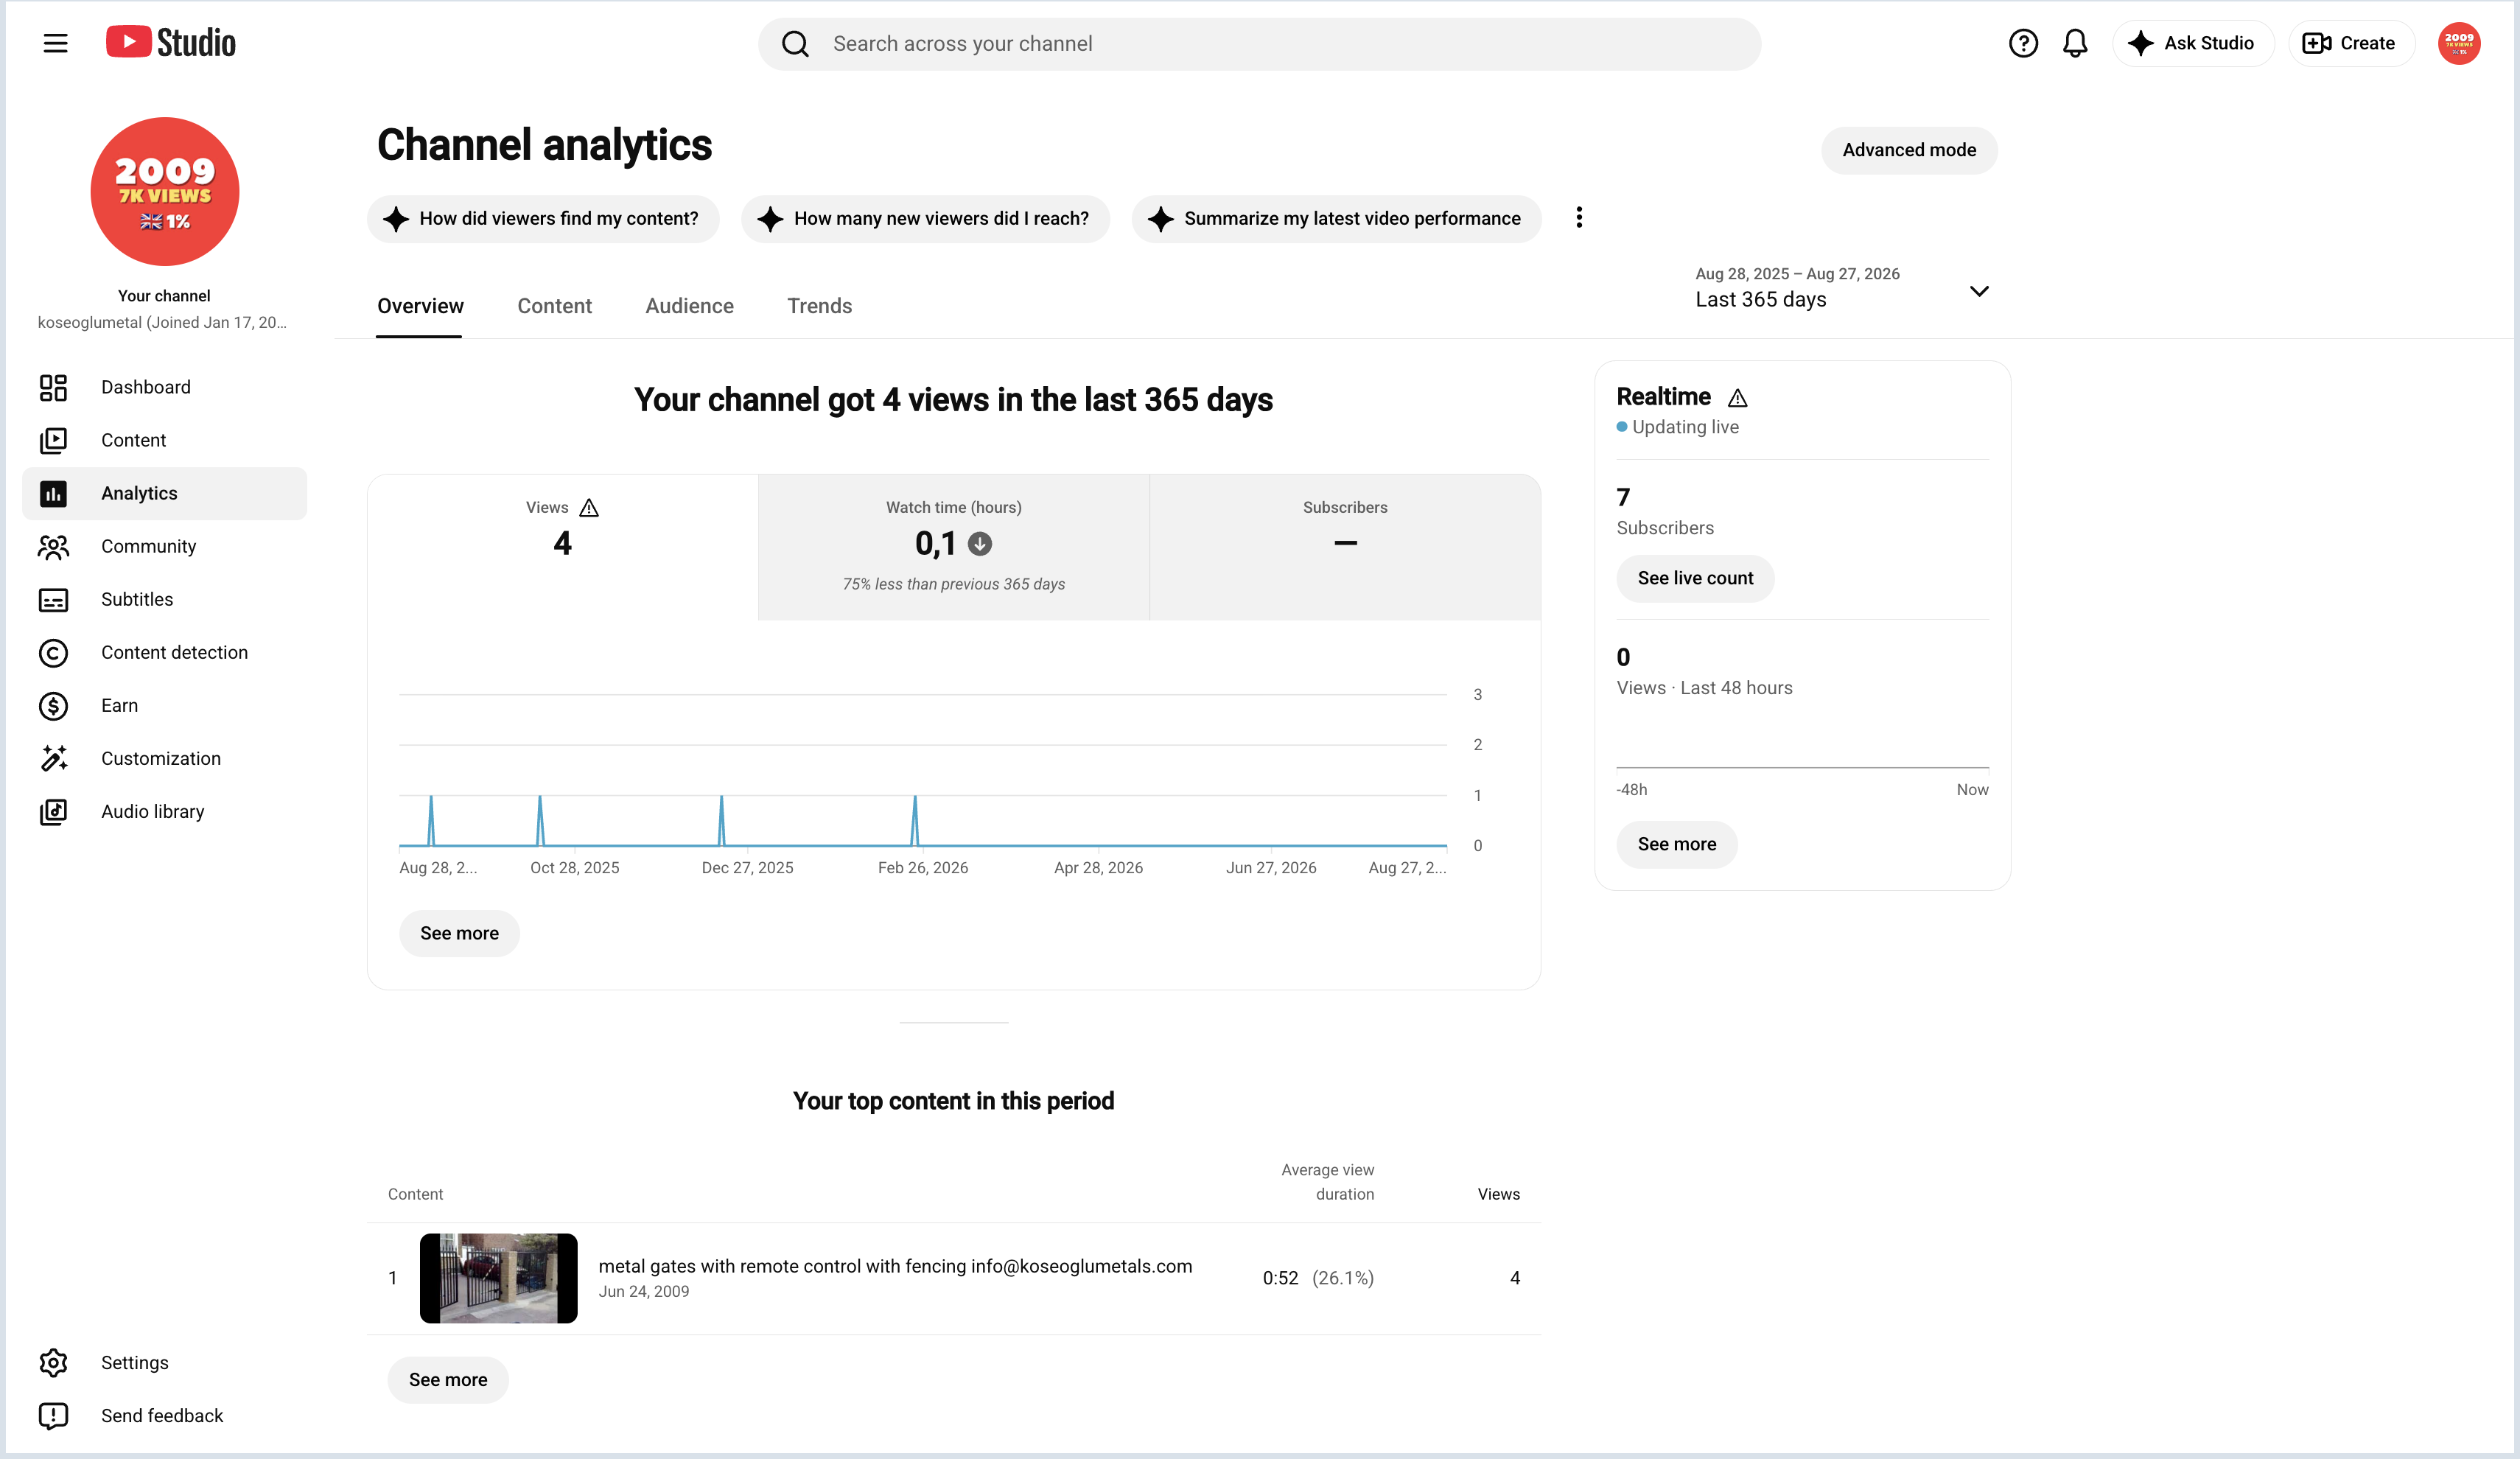Ask "How did viewers find my content?"
The image size is (2520, 1459).
pos(543,218)
